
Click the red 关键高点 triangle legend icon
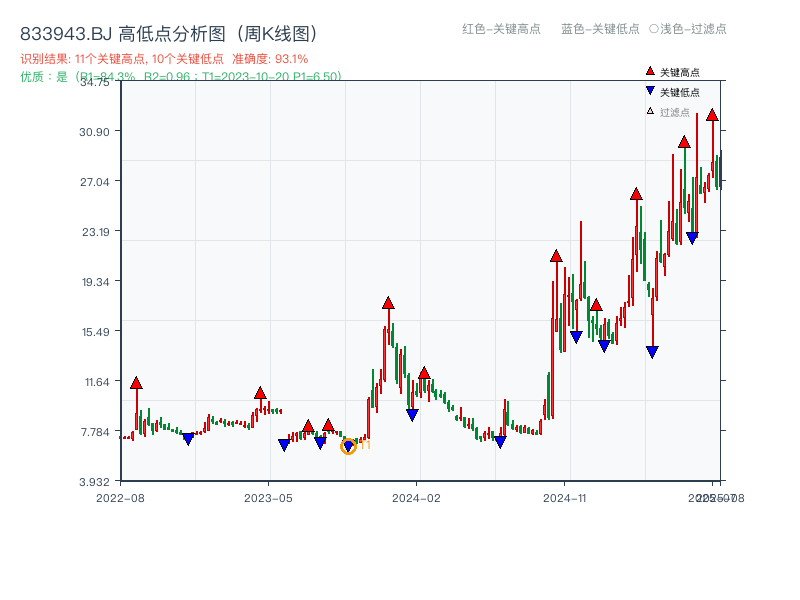[x=648, y=70]
